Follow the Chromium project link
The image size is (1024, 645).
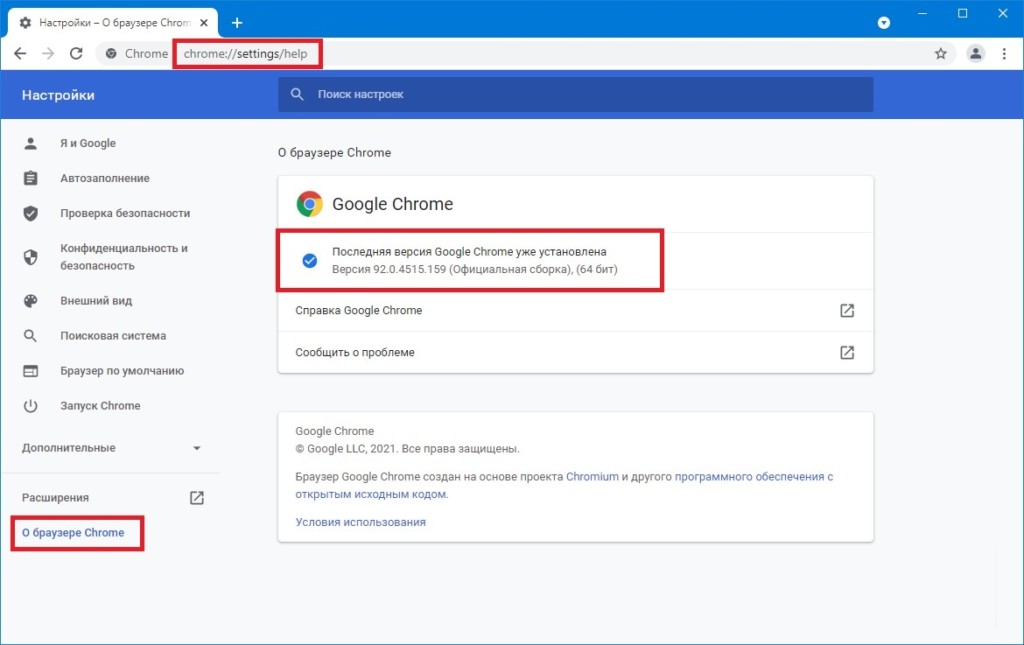[x=592, y=477]
